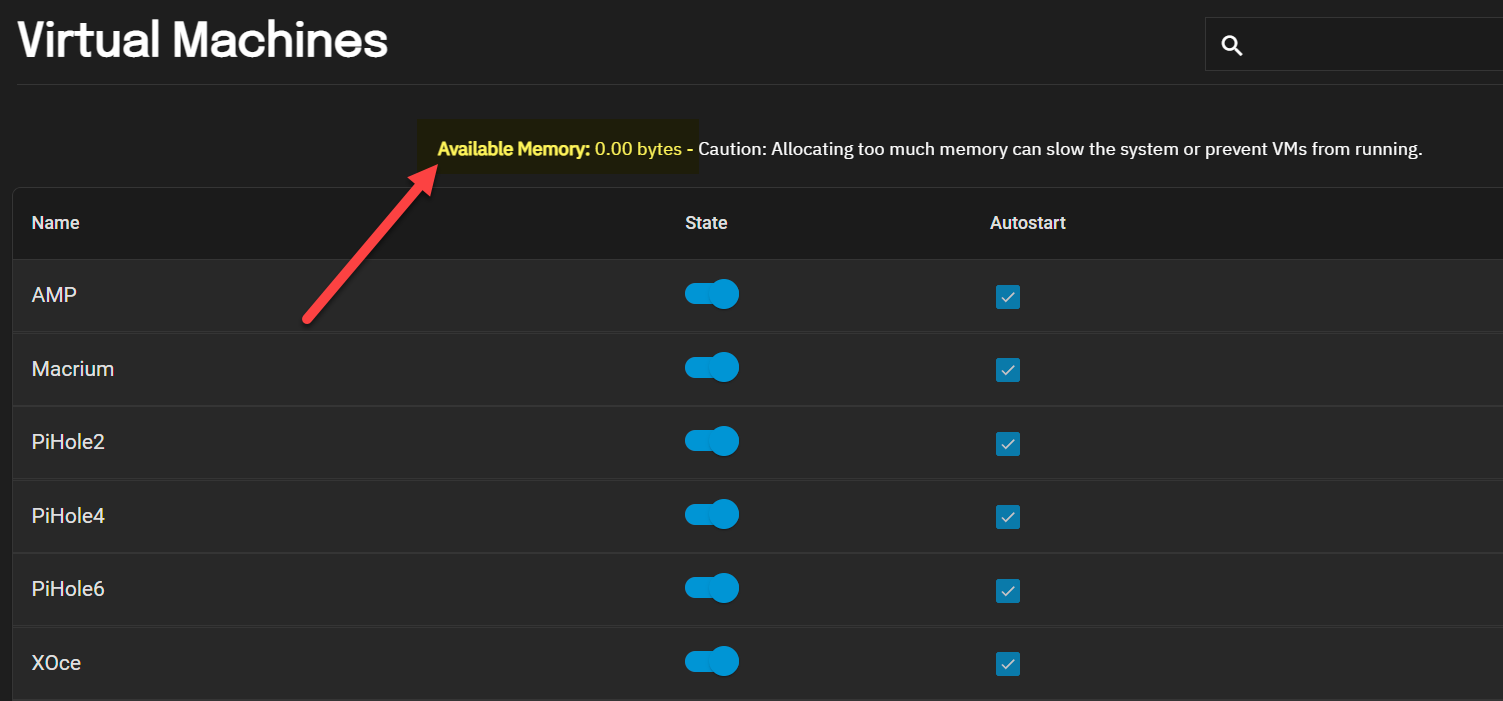The height and width of the screenshot is (701, 1503).
Task: Disable the PiHole6 state switch
Action: 711,587
